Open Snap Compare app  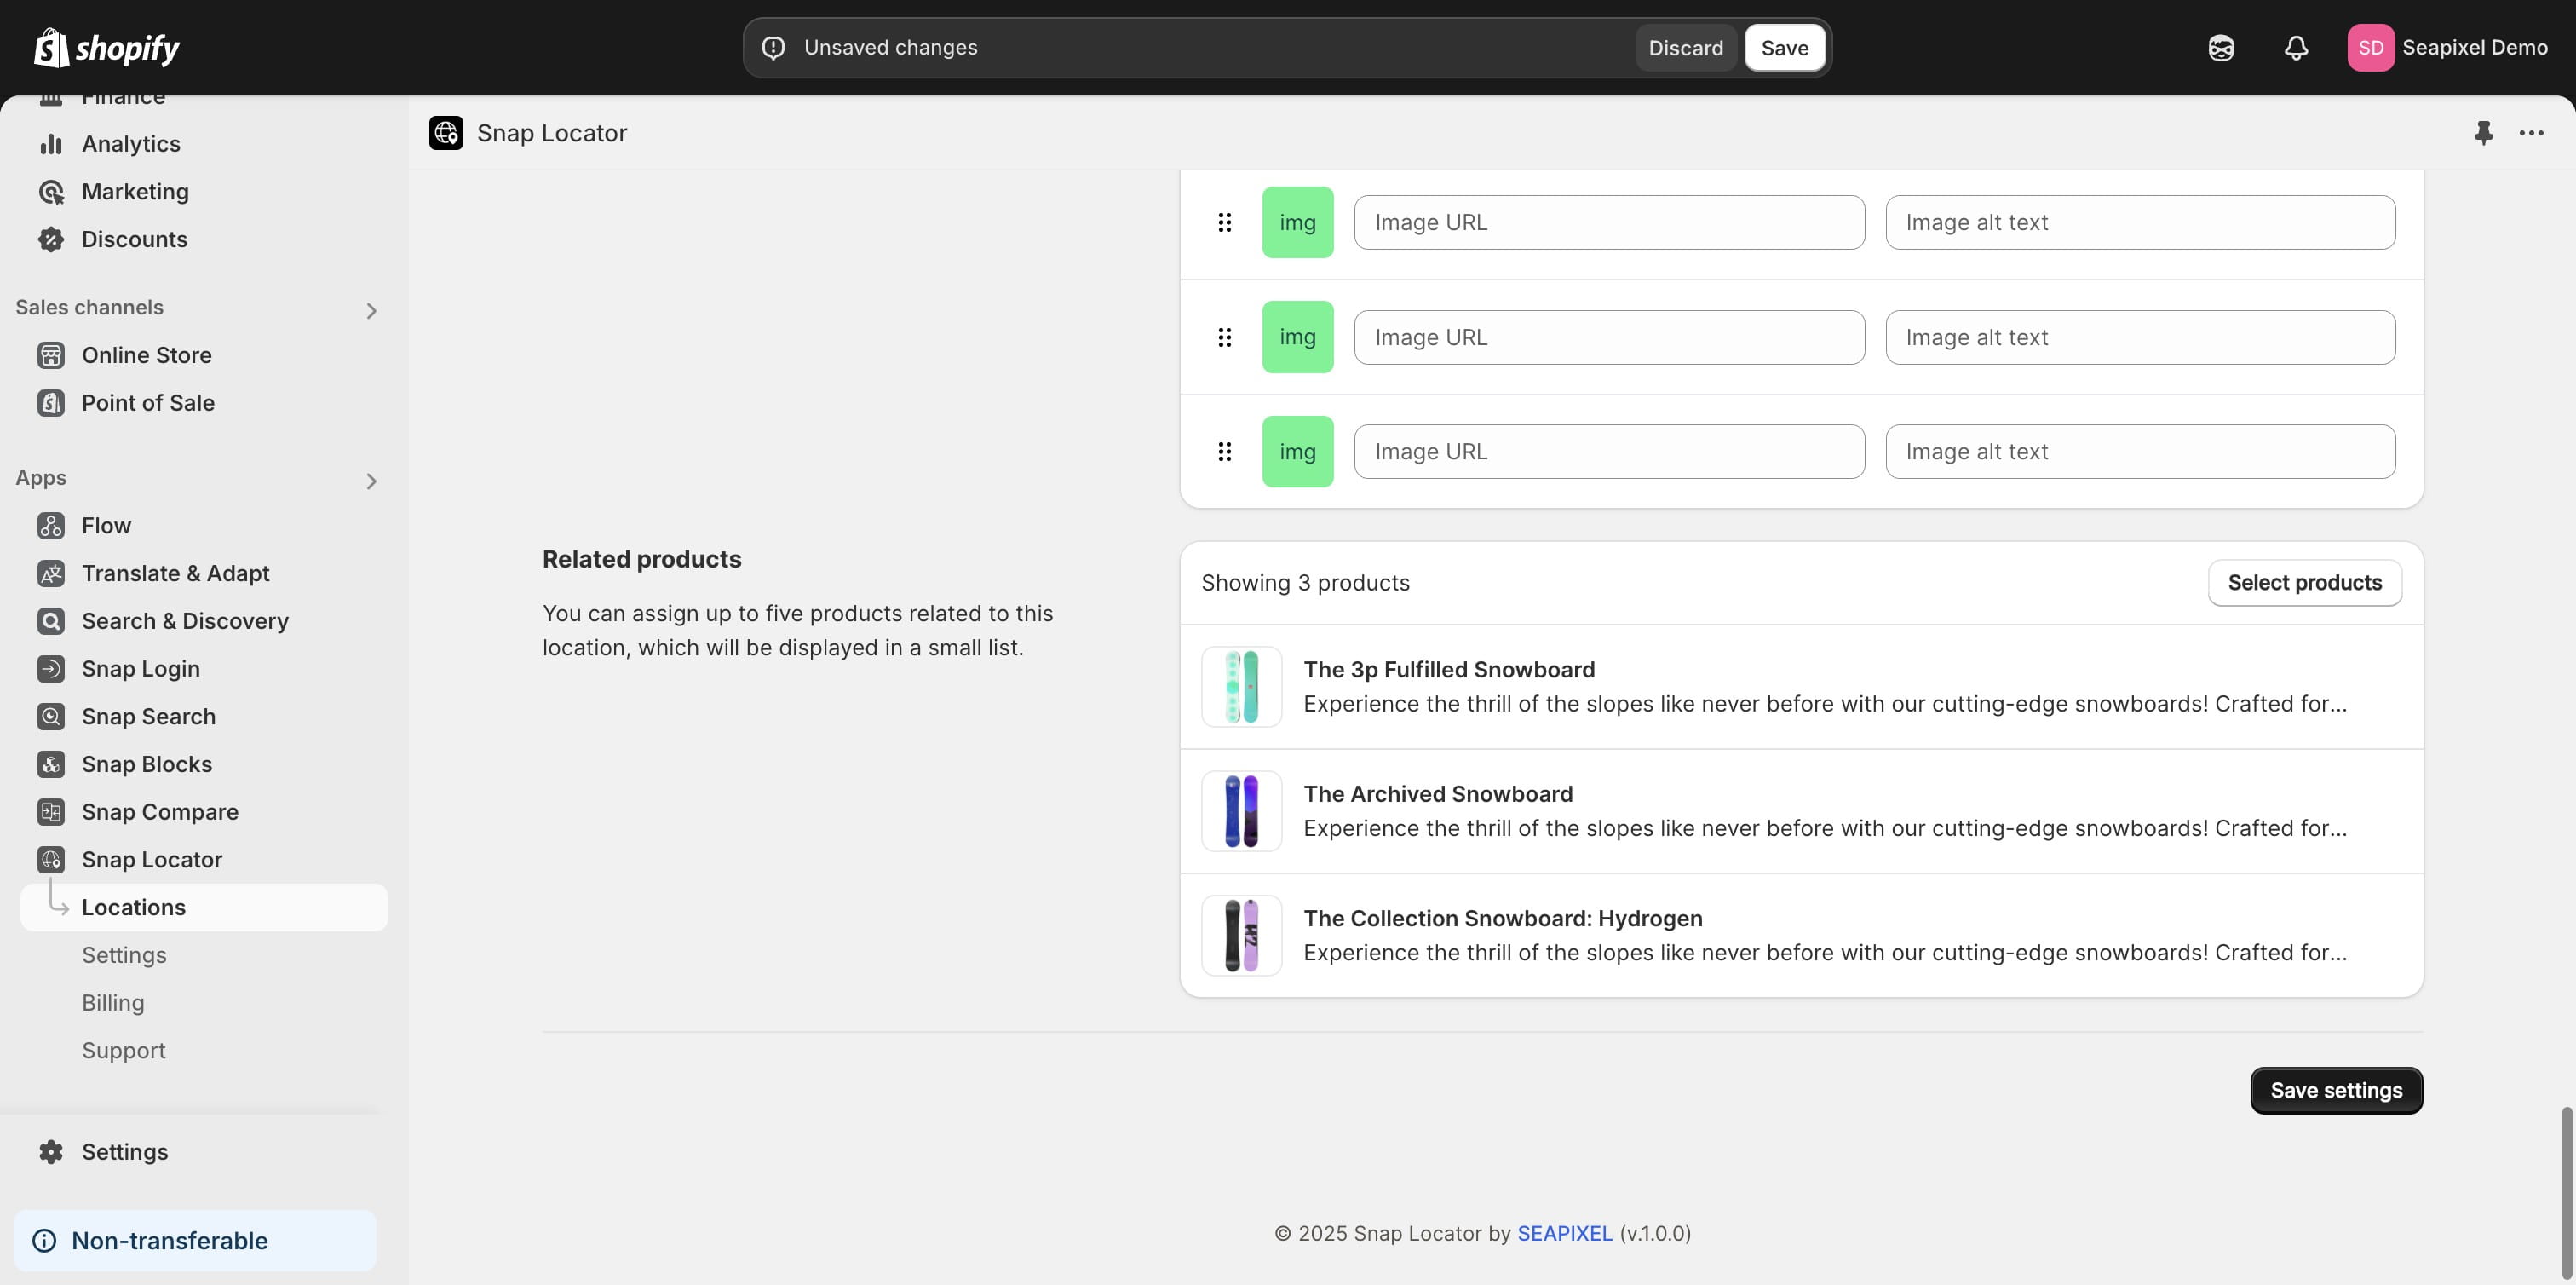[x=160, y=812]
